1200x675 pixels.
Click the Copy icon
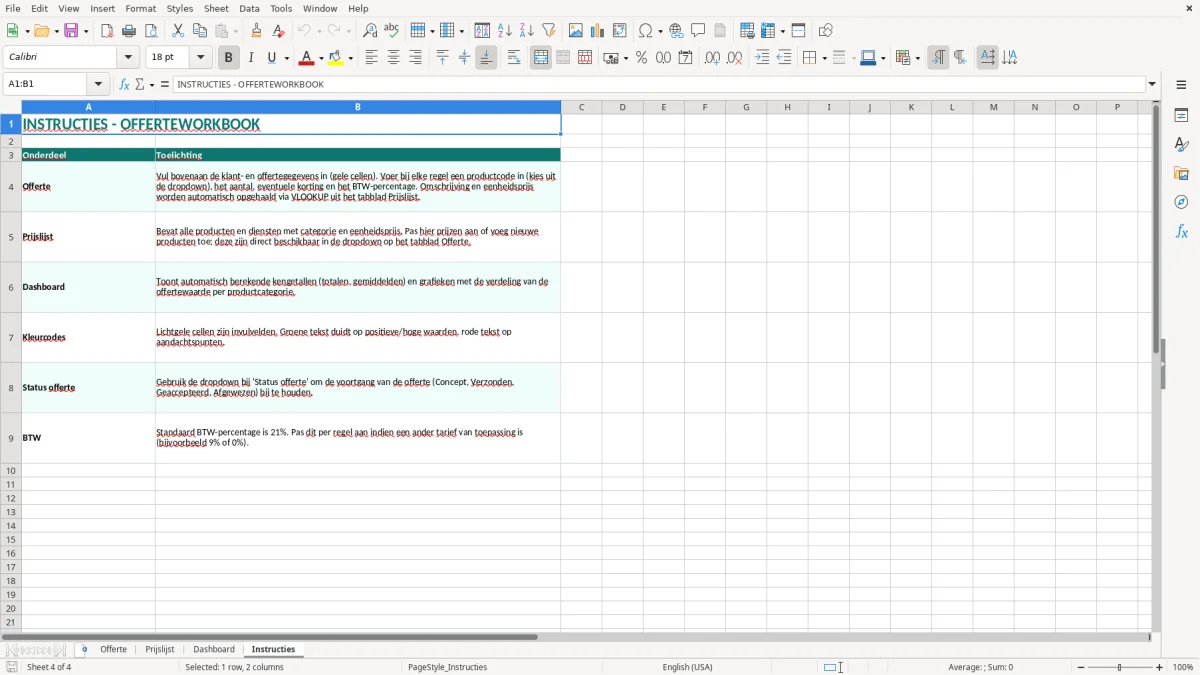coord(200,31)
